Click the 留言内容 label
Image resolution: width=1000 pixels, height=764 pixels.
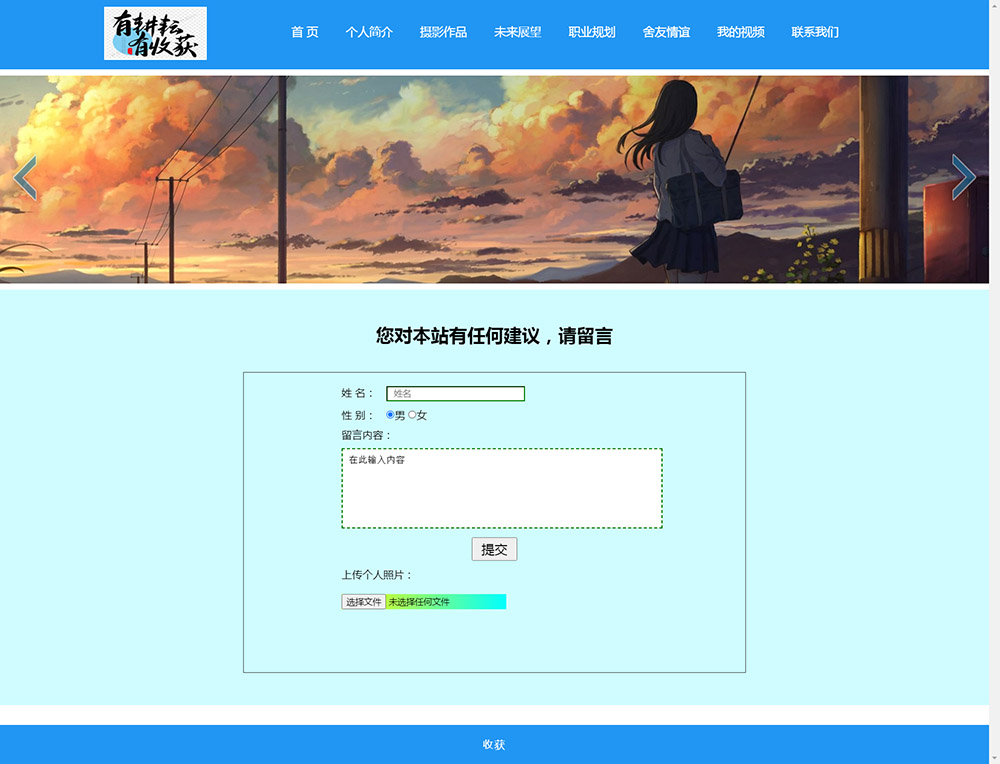[366, 435]
